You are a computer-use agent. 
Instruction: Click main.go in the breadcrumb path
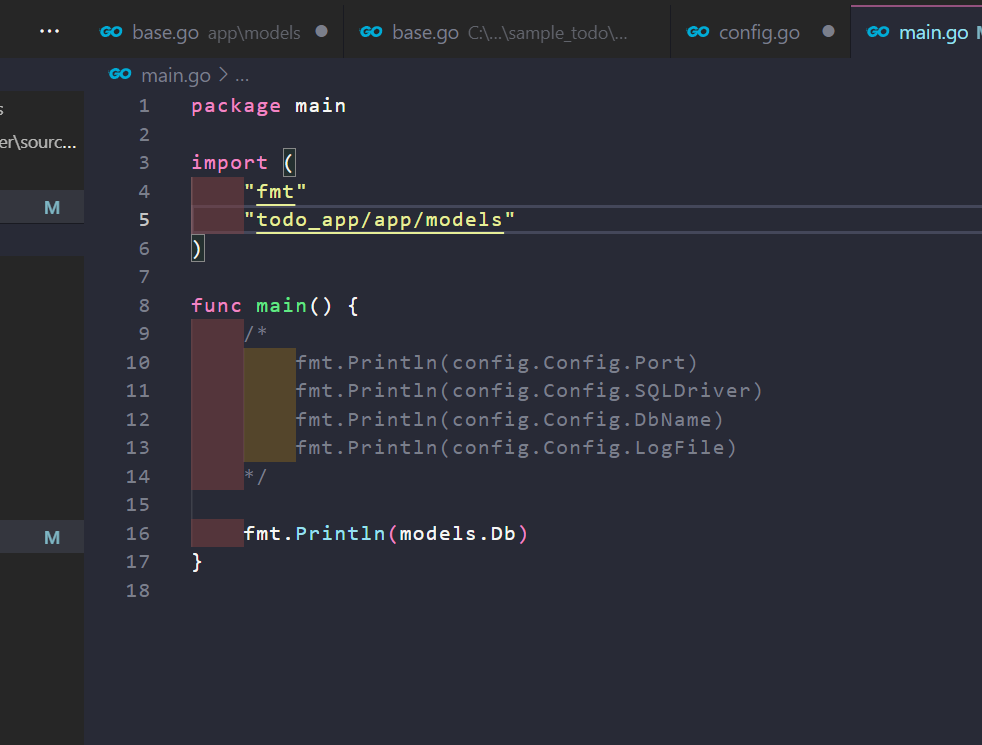[174, 75]
